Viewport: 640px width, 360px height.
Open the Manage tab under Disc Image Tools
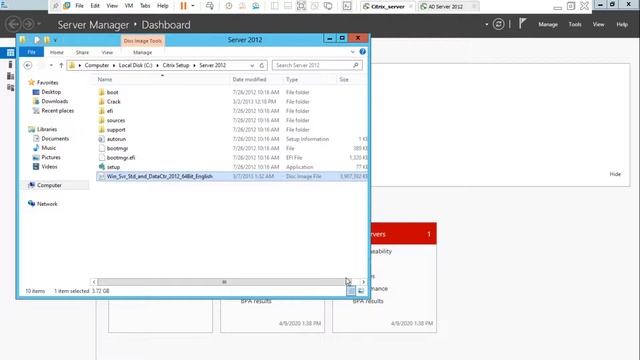click(x=142, y=52)
